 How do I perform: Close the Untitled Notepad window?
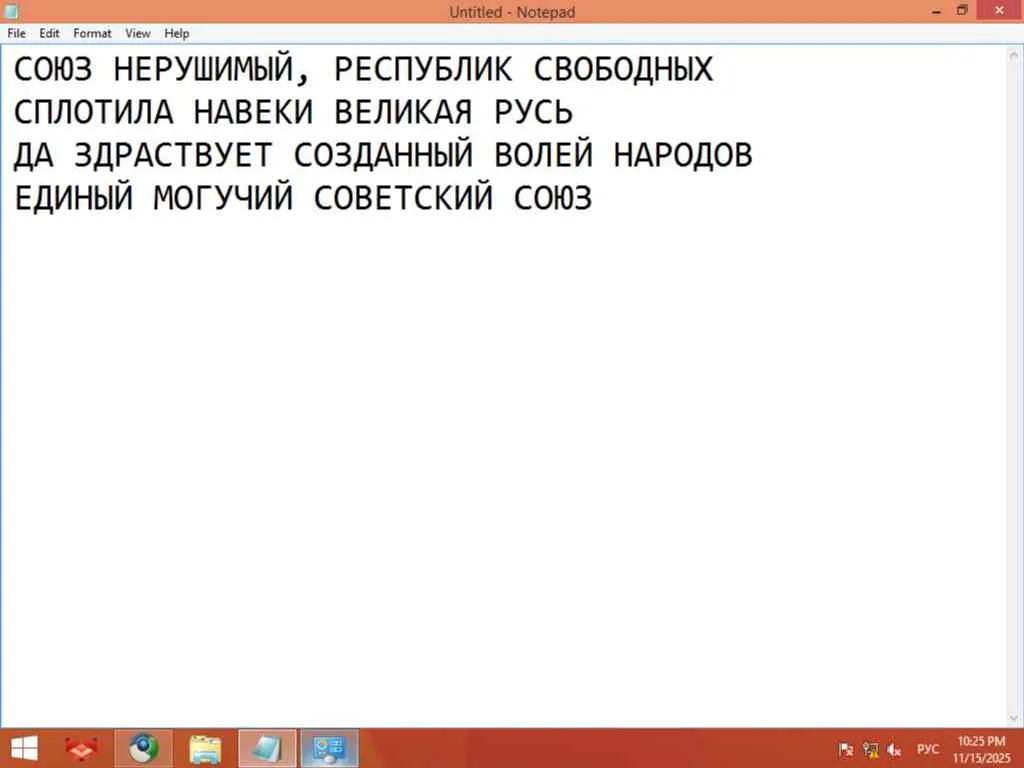point(999,10)
